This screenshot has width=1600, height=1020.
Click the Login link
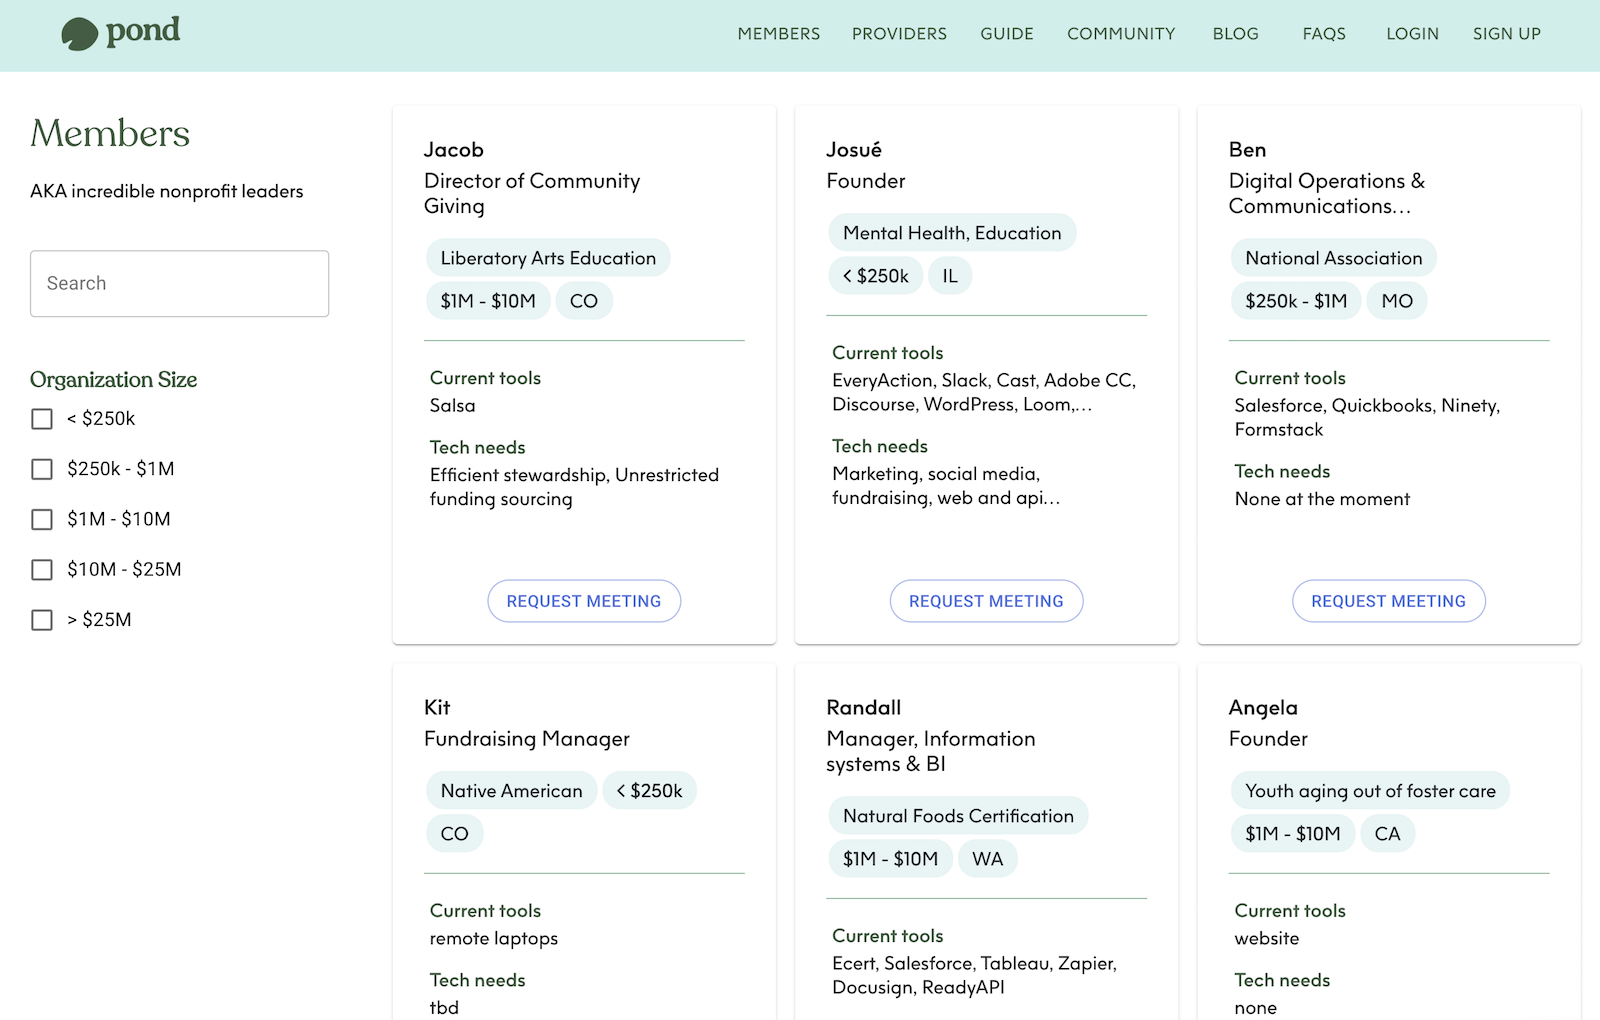coord(1412,34)
